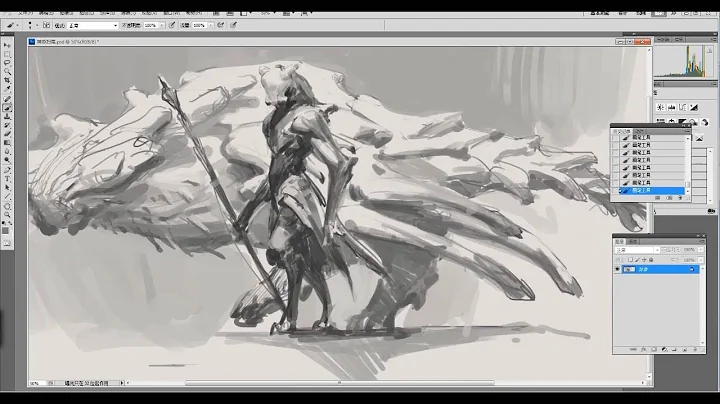Create new snapshot in History panel

[669, 198]
